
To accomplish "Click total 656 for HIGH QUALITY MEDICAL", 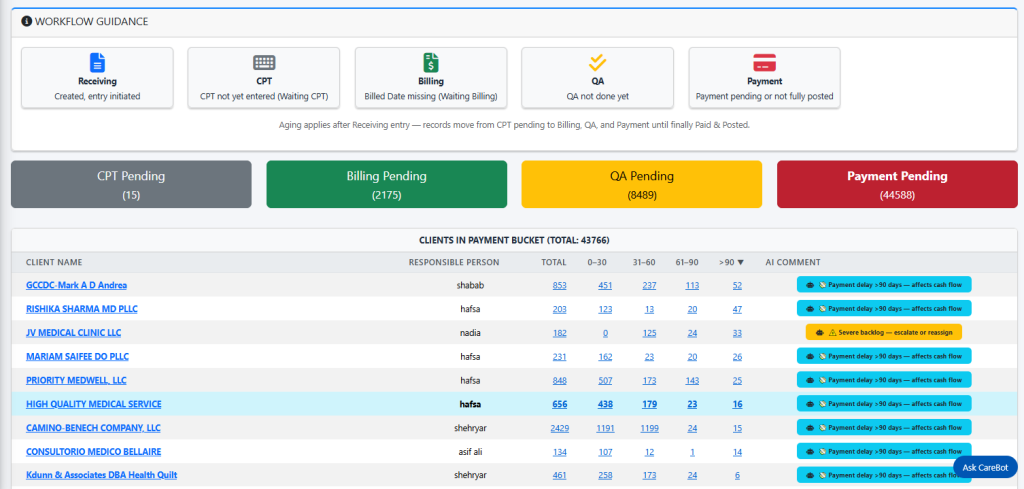I will coord(560,405).
